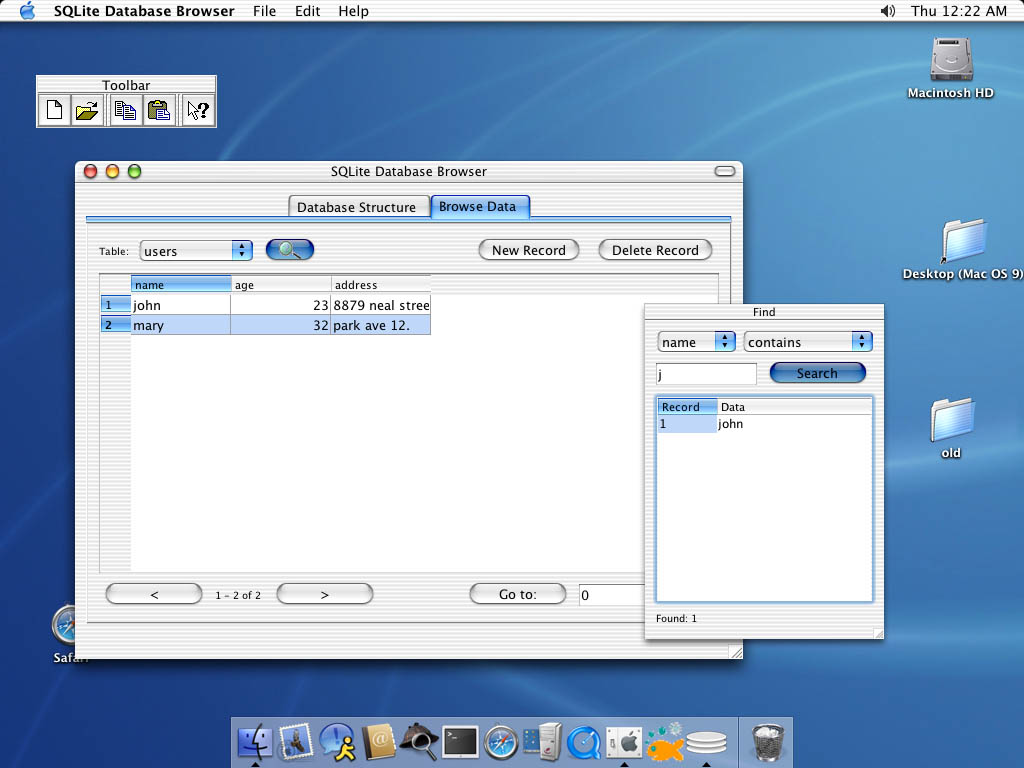The height and width of the screenshot is (768, 1024).
Task: Open the contains operator dropdown
Action: [808, 342]
